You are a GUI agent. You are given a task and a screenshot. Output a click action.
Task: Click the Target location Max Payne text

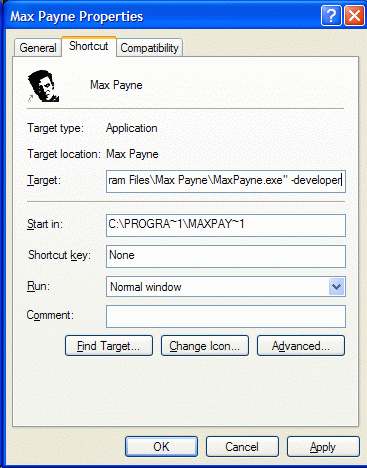point(132,154)
